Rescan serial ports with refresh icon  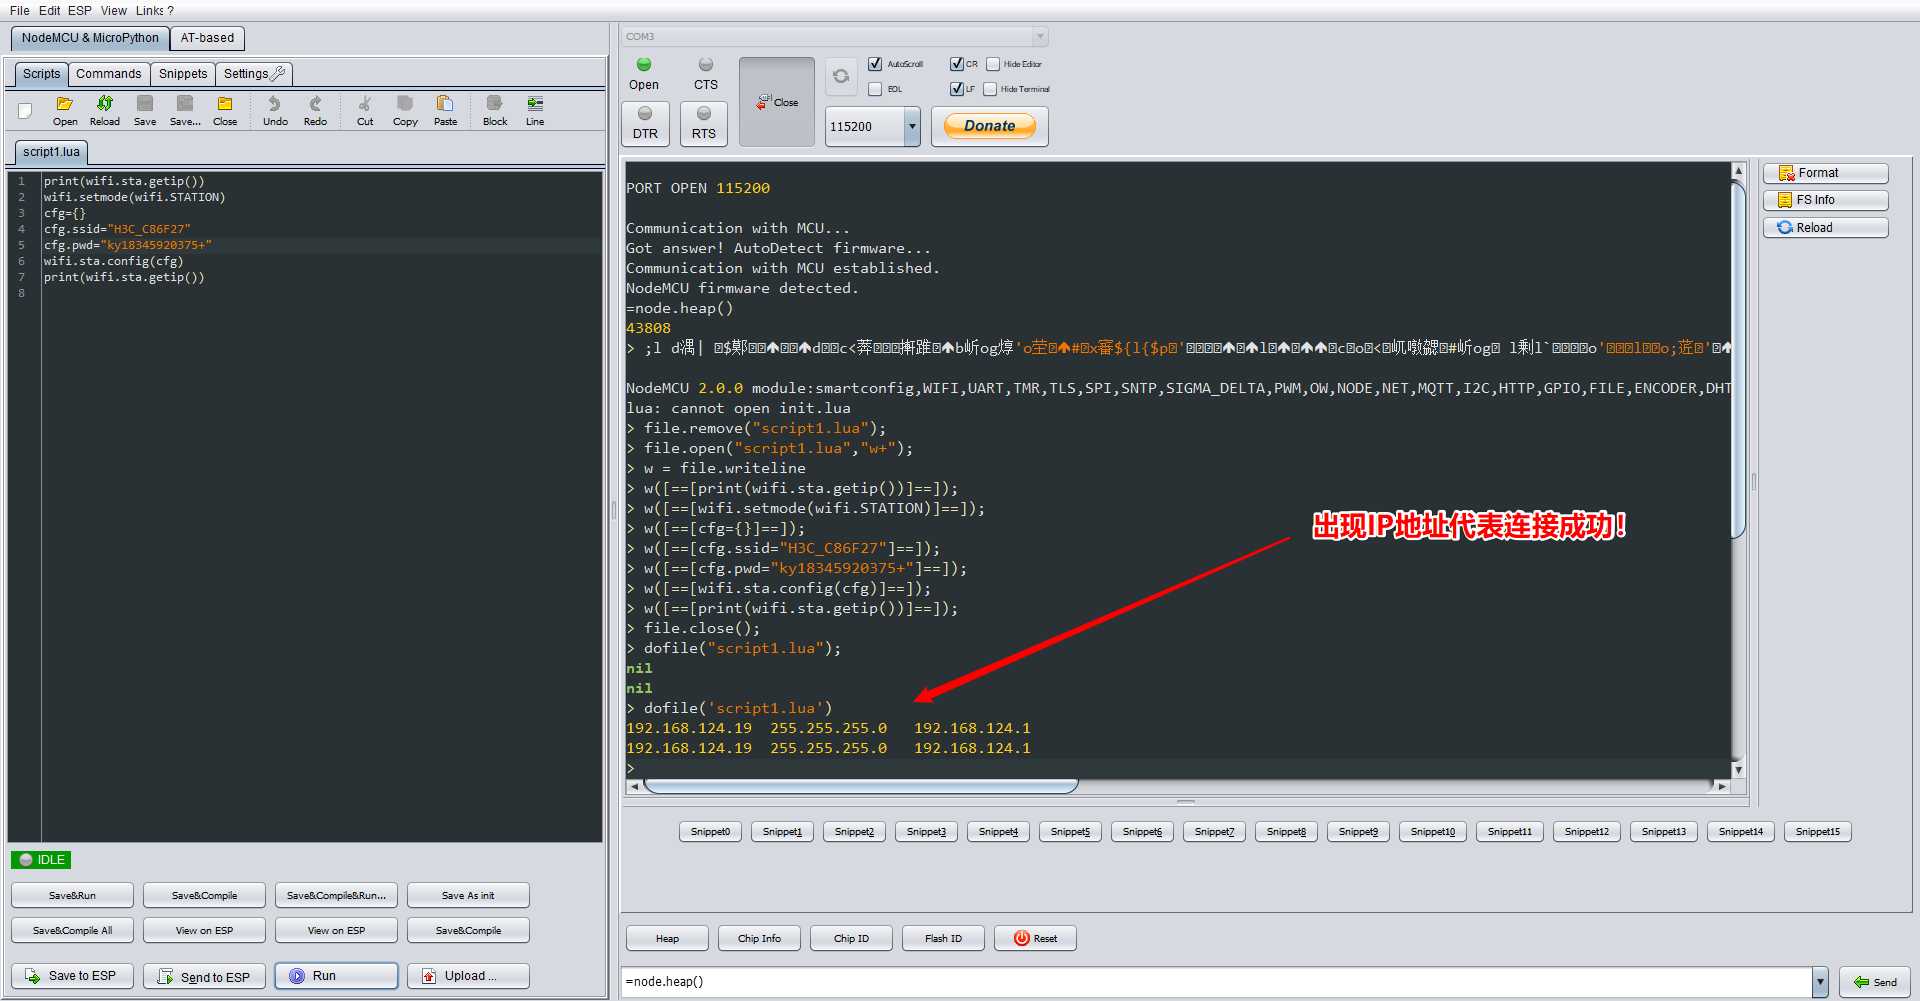click(x=841, y=76)
